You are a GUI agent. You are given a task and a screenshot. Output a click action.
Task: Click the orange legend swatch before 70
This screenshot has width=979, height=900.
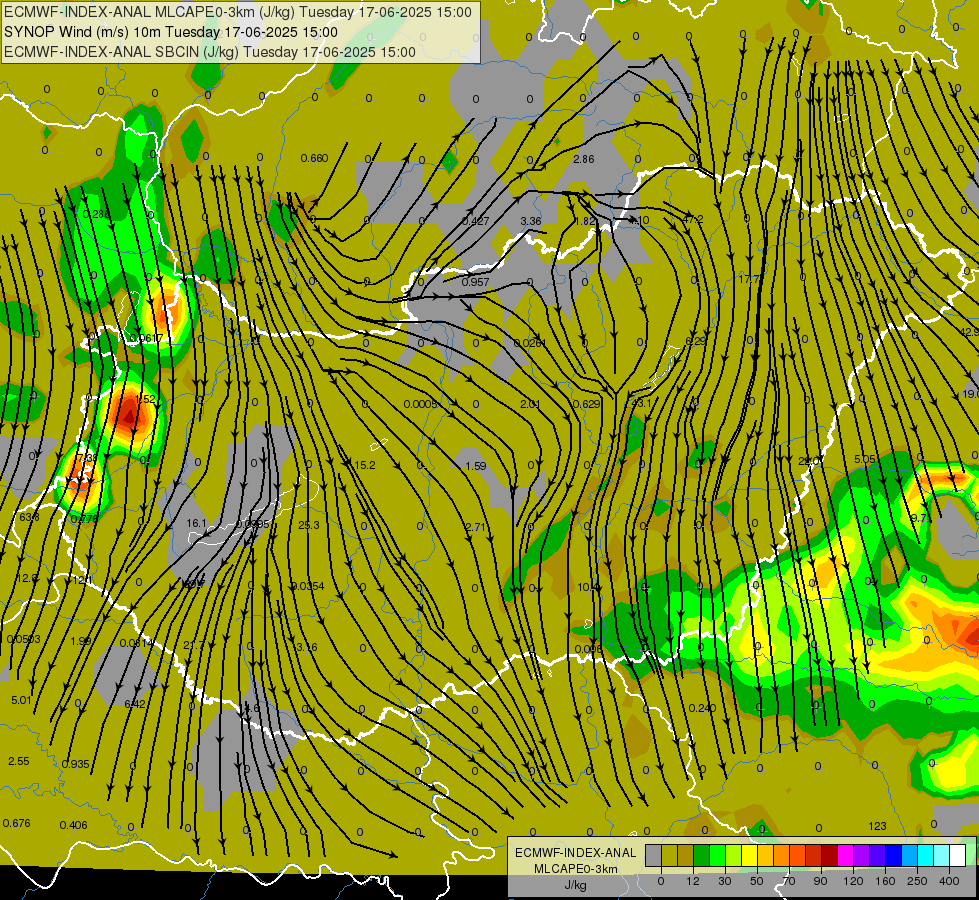(x=782, y=855)
